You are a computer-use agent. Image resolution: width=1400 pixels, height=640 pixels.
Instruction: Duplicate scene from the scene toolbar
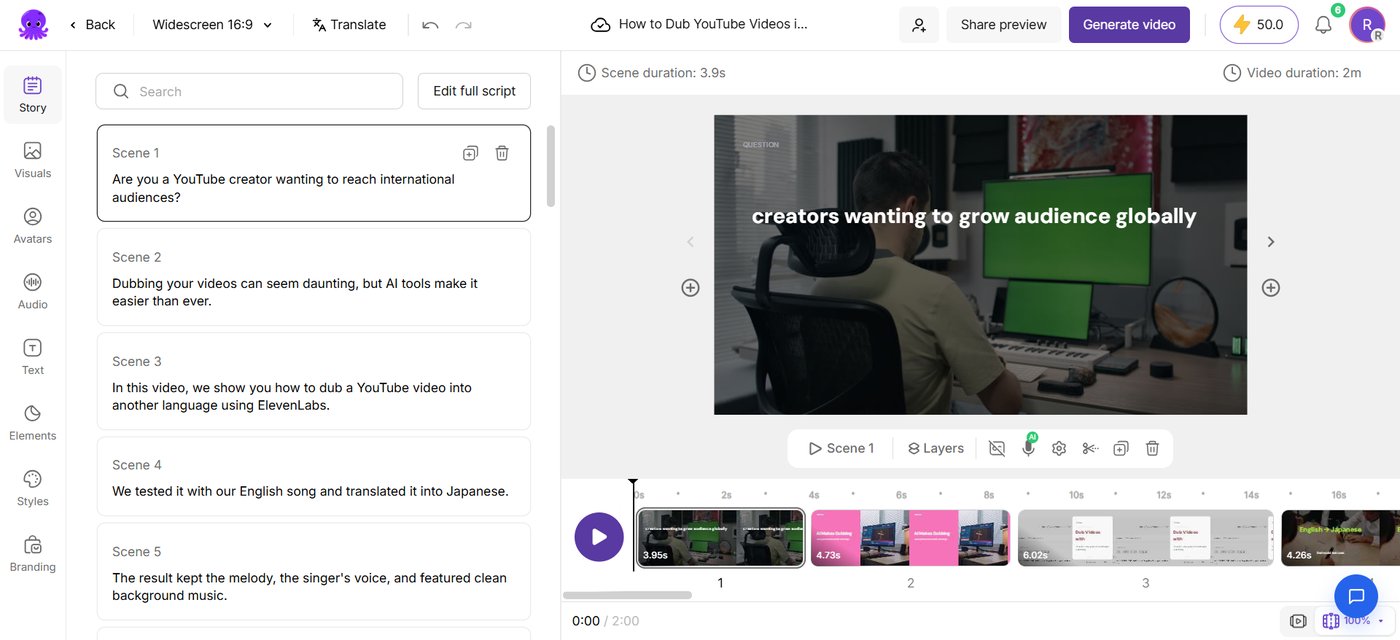(x=1121, y=449)
